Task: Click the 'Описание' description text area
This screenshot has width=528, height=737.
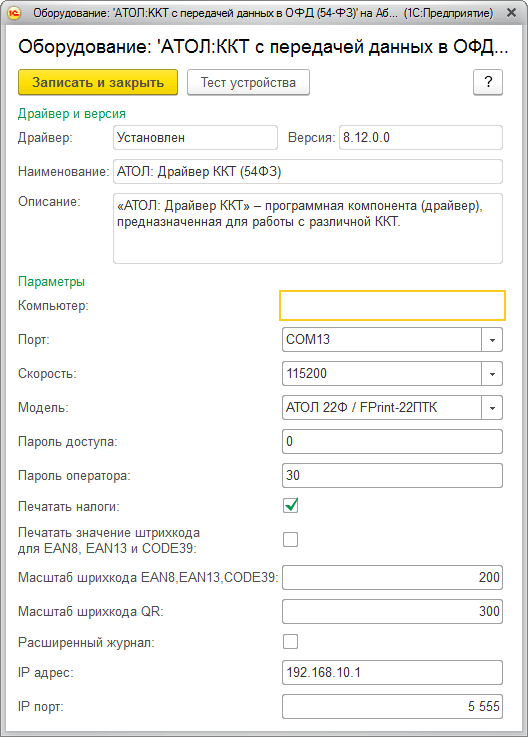Action: (x=308, y=228)
